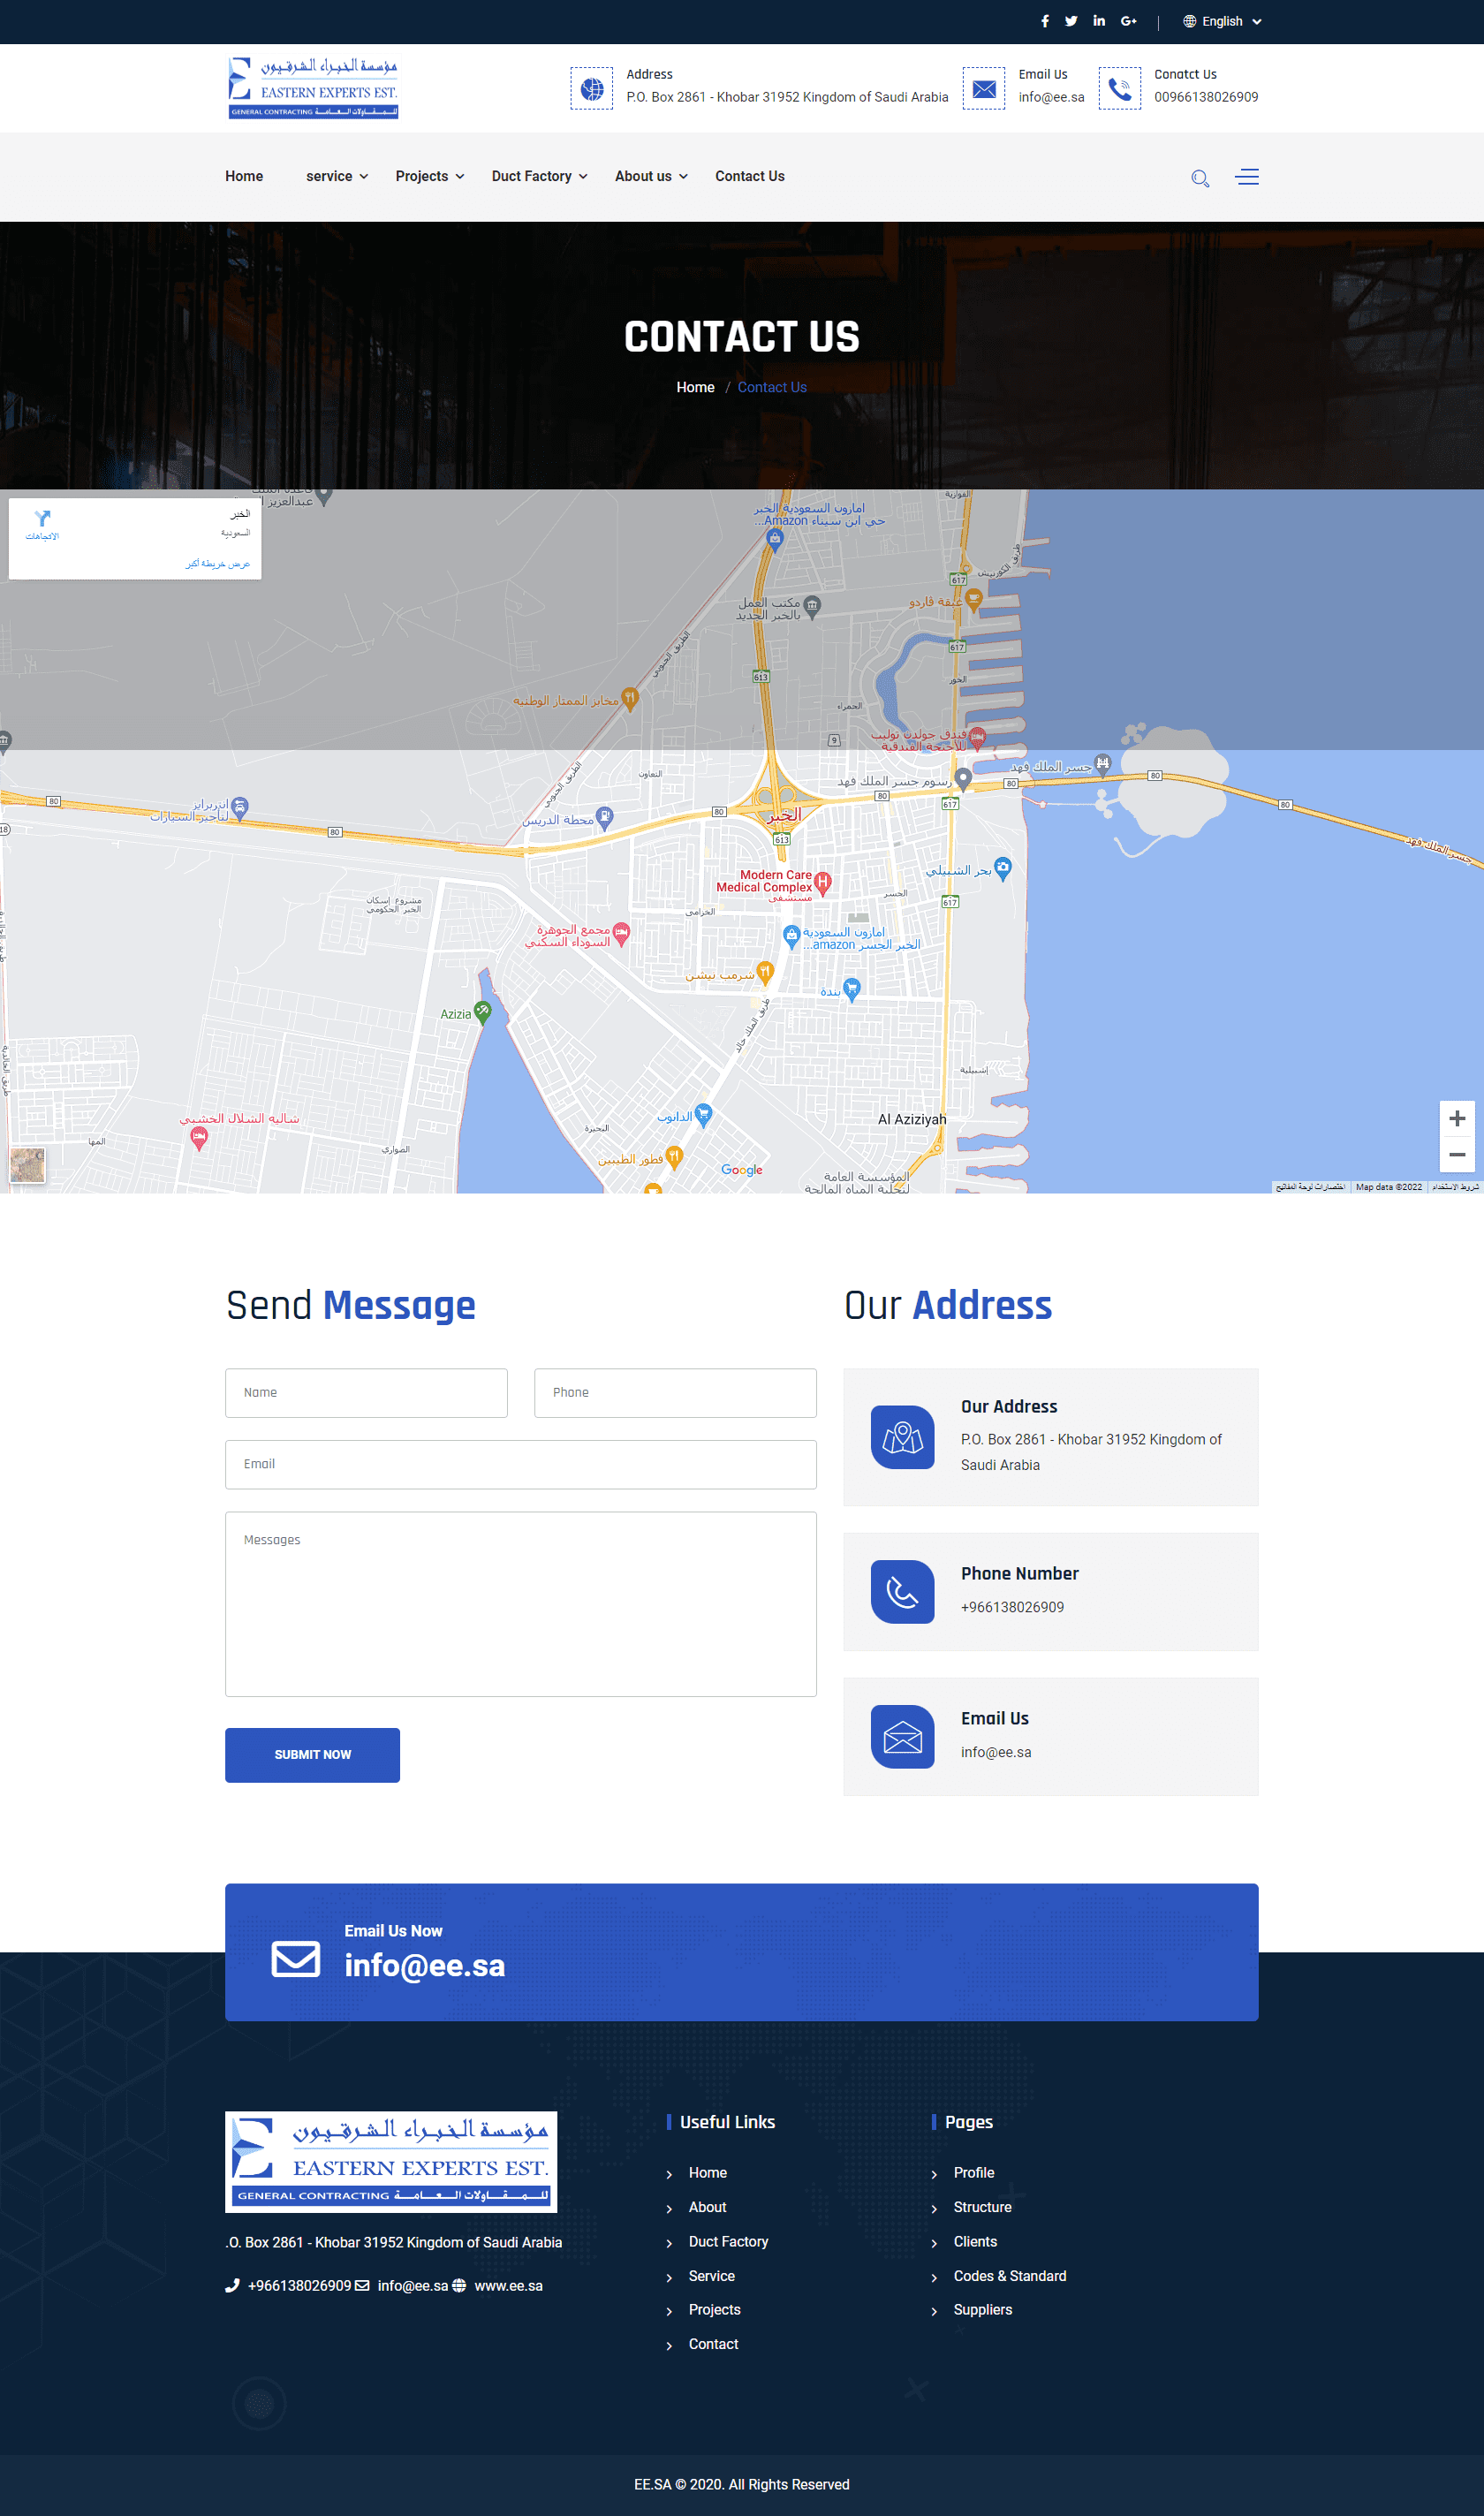The height and width of the screenshot is (2516, 1484).
Task: Go to Contact Us in navigation
Action: point(749,176)
